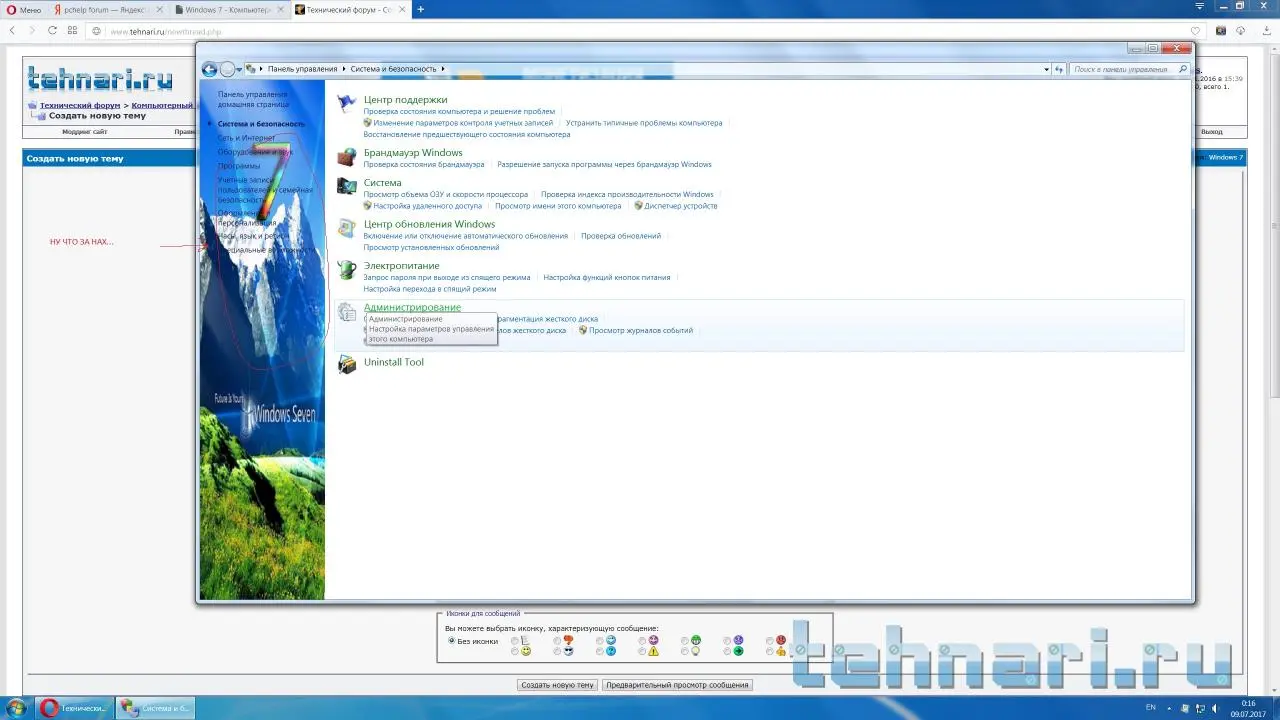Open Просмотр журналов событий link
1280x720 pixels.
641,330
